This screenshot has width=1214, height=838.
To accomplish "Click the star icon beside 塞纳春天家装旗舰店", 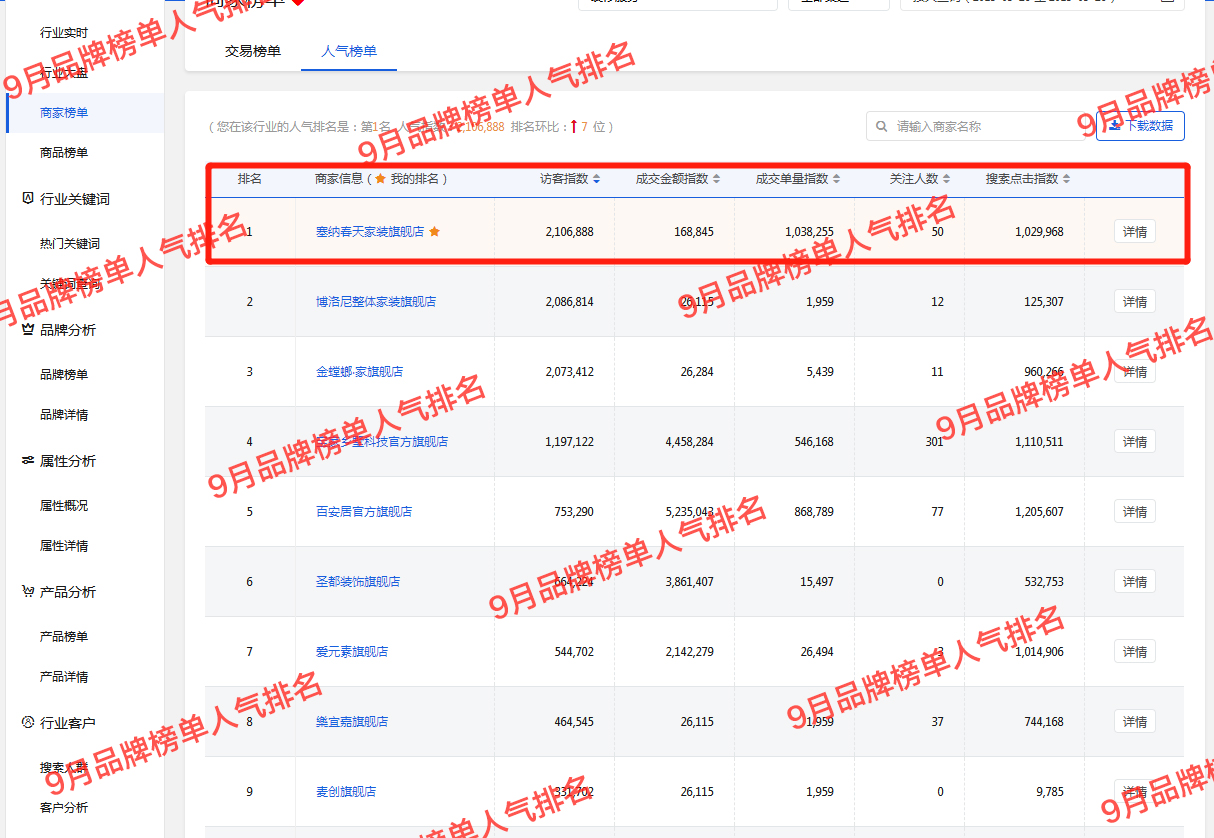I will tap(434, 231).
